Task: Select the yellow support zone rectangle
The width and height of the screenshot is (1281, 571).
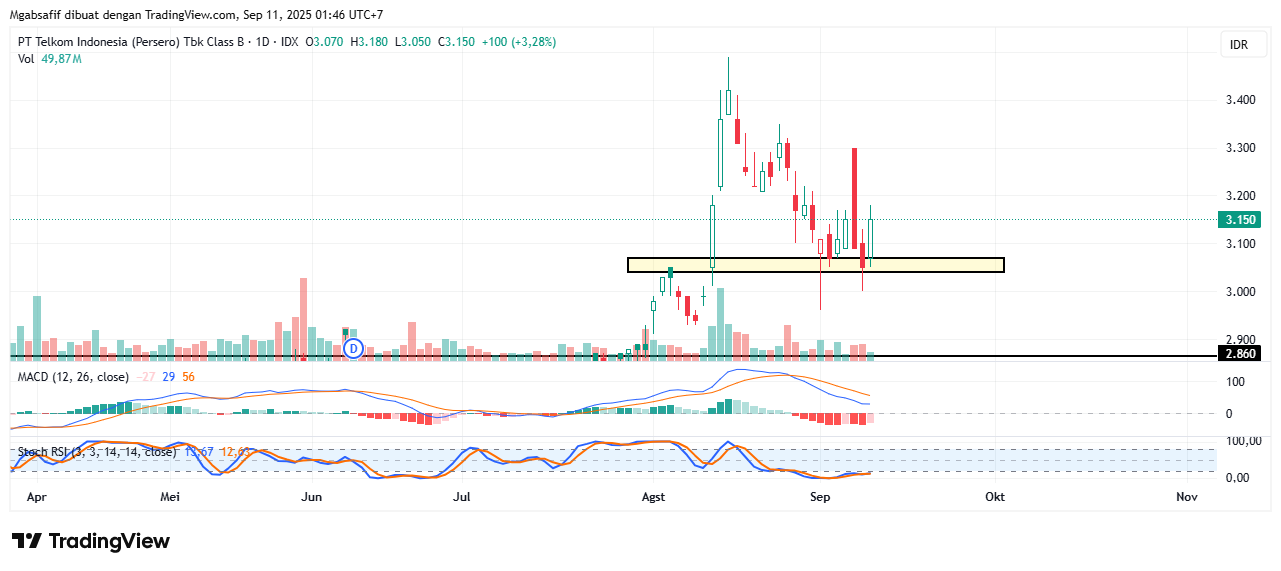Action: pyautogui.click(x=815, y=265)
